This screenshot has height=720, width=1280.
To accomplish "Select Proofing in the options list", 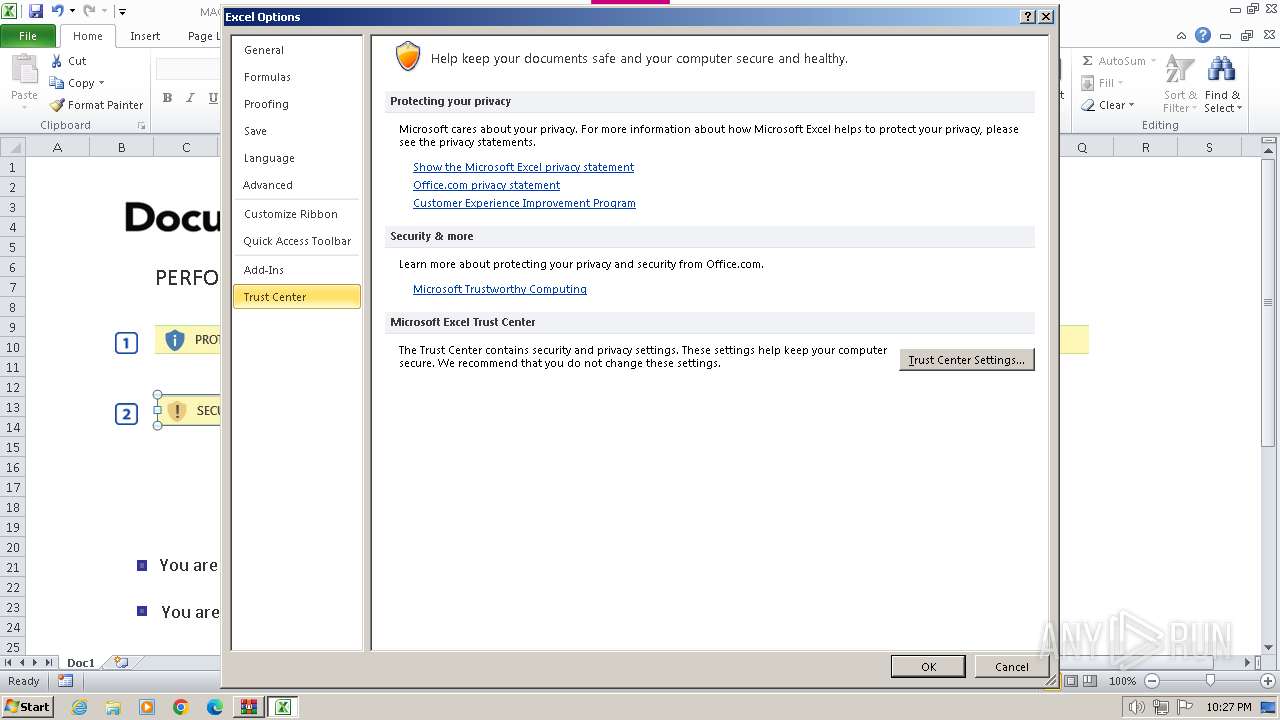I will click(x=297, y=104).
